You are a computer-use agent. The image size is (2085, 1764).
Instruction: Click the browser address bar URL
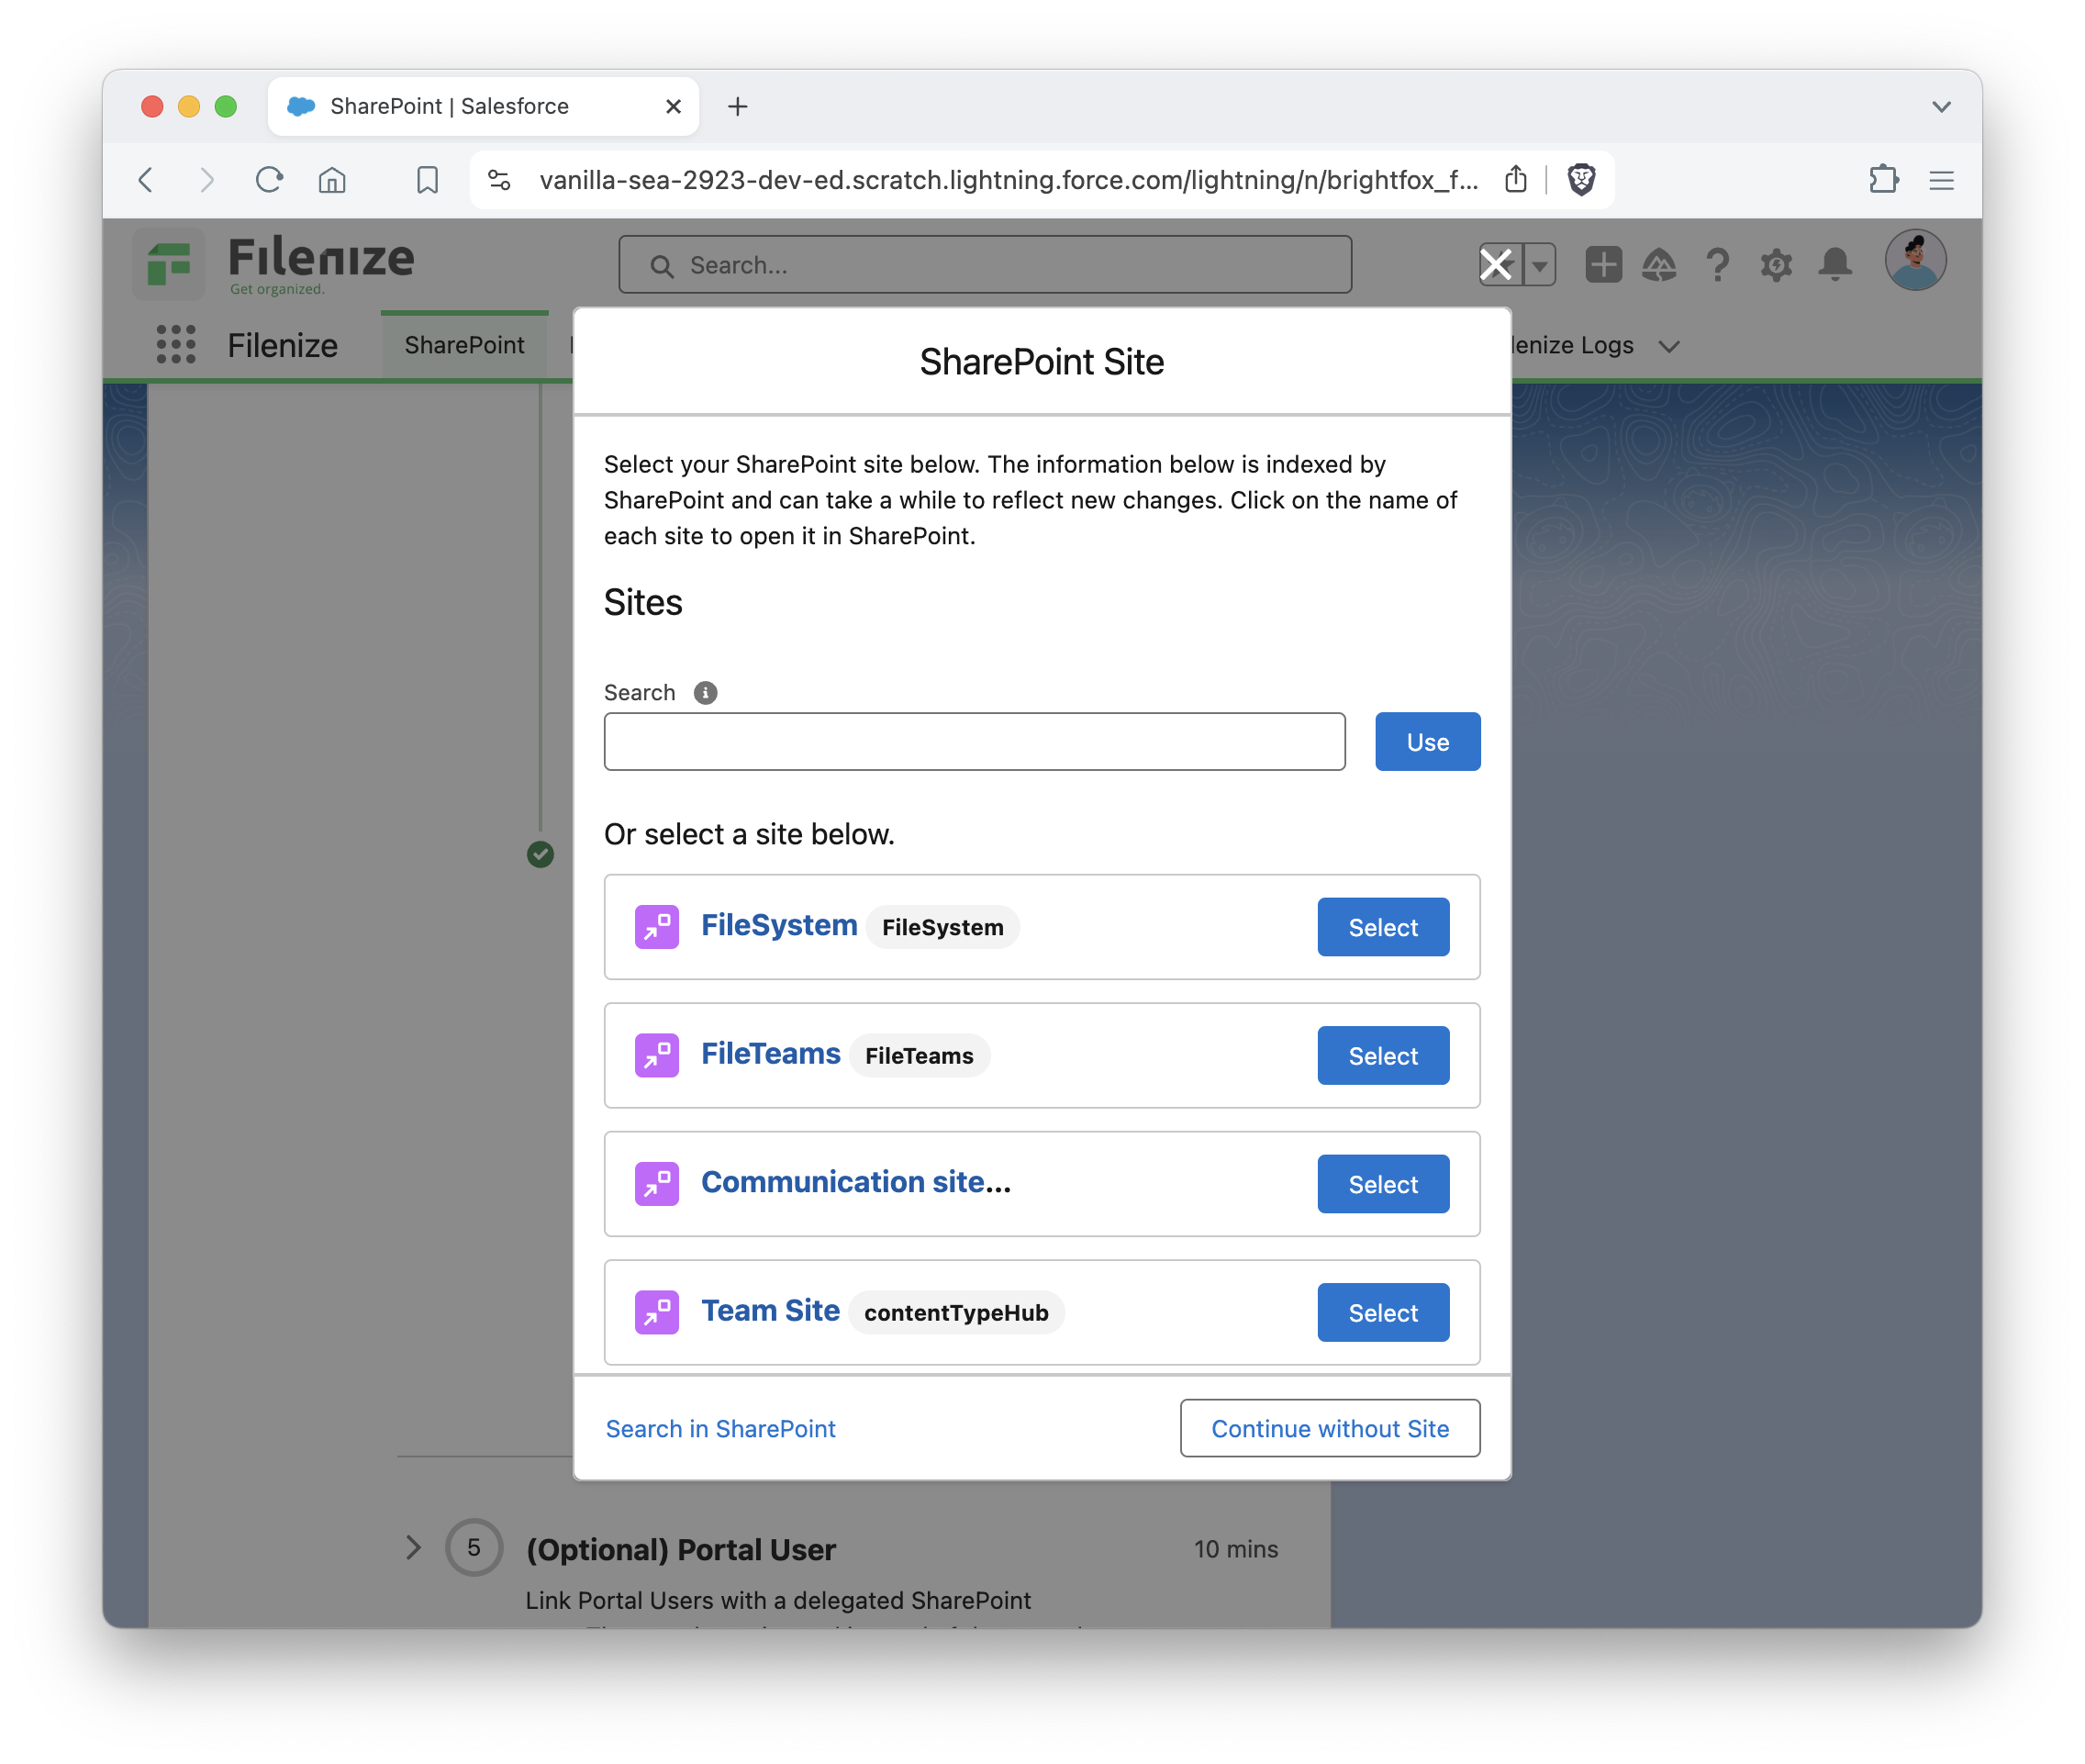pos(1008,180)
